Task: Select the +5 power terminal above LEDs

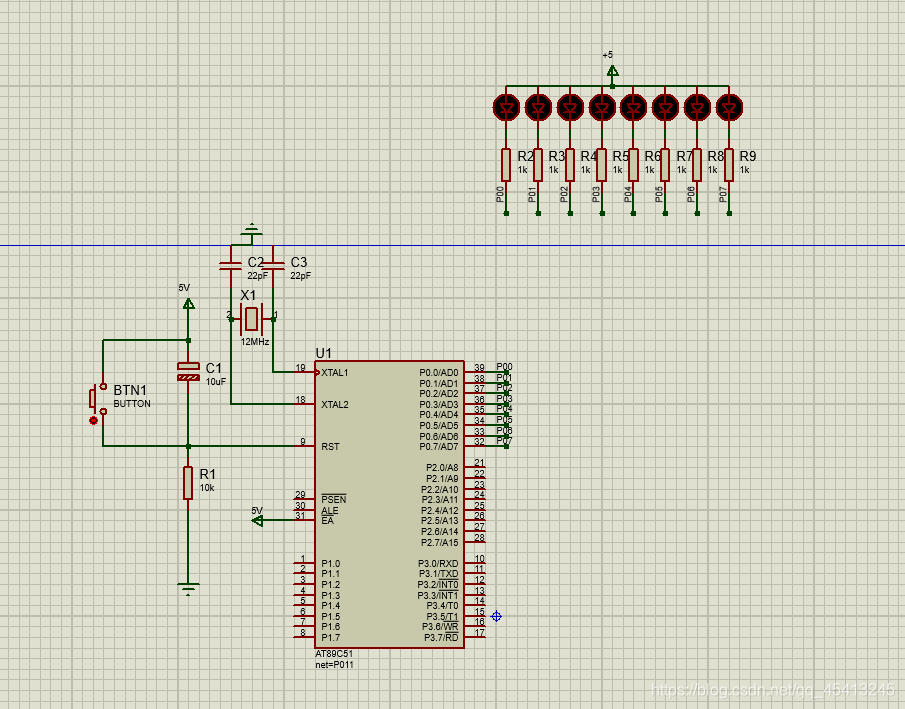Action: pos(612,71)
